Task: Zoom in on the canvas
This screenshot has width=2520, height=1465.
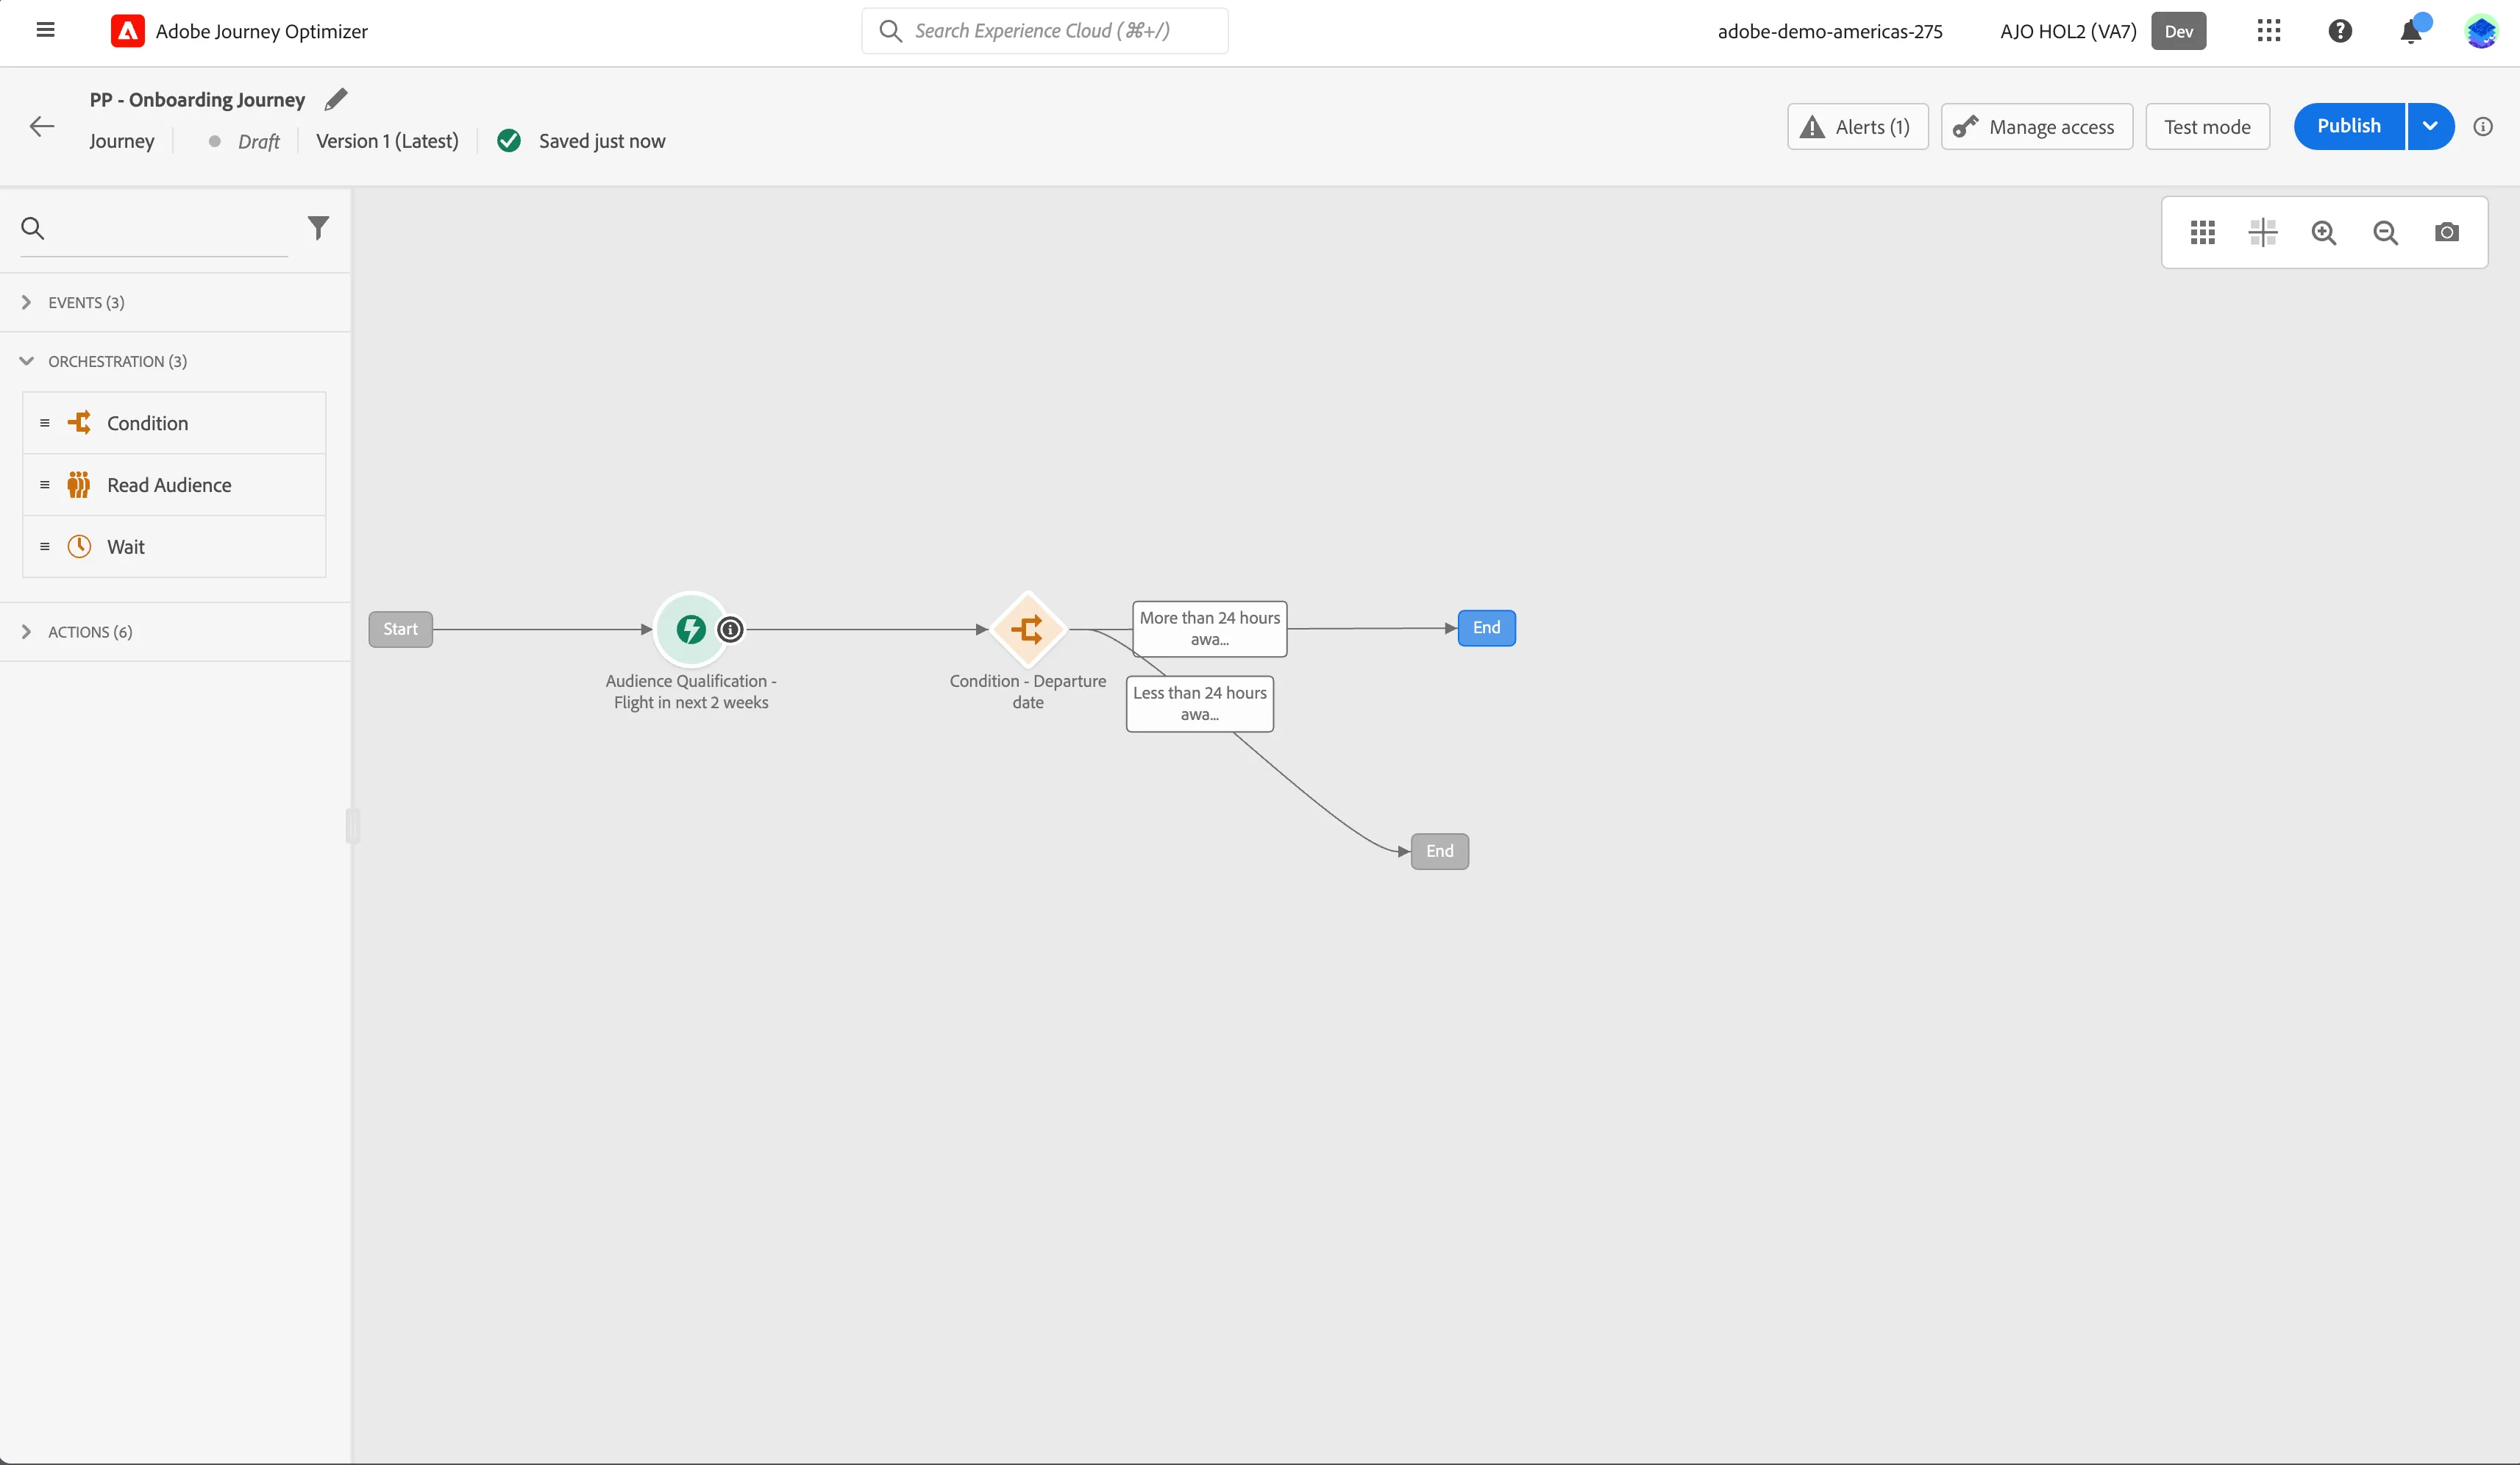Action: [x=2323, y=232]
